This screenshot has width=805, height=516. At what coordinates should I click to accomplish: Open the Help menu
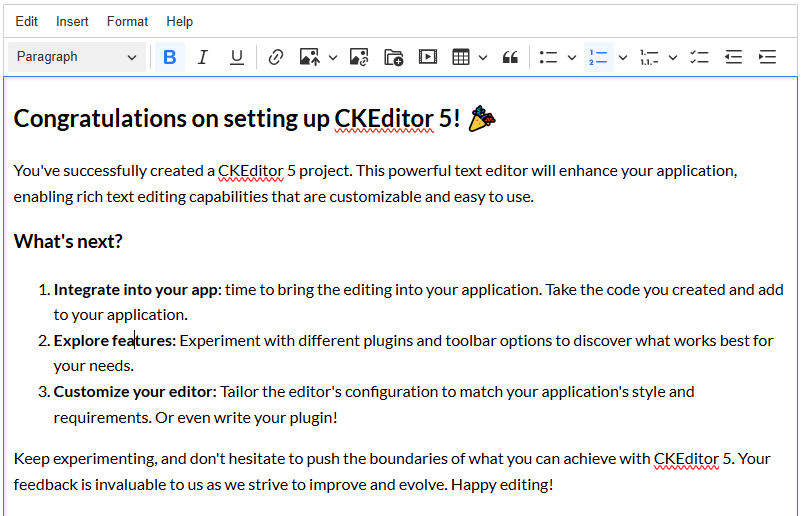pyautogui.click(x=180, y=22)
